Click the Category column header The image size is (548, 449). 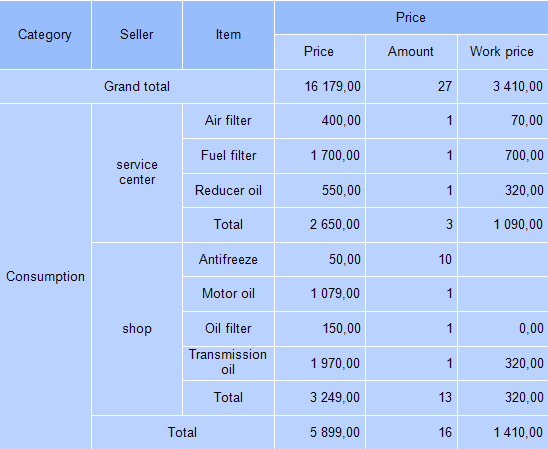45,35
